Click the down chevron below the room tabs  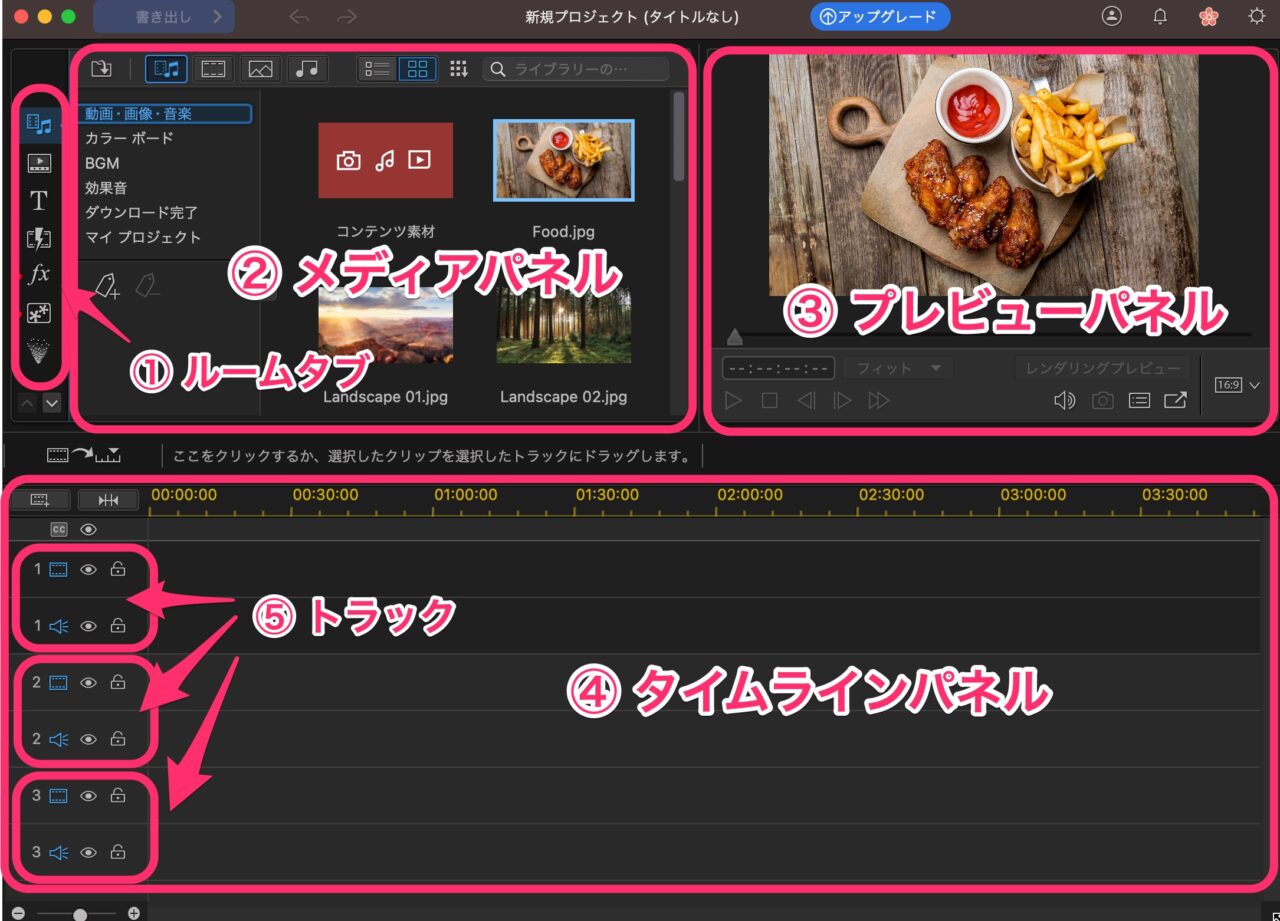(x=52, y=403)
